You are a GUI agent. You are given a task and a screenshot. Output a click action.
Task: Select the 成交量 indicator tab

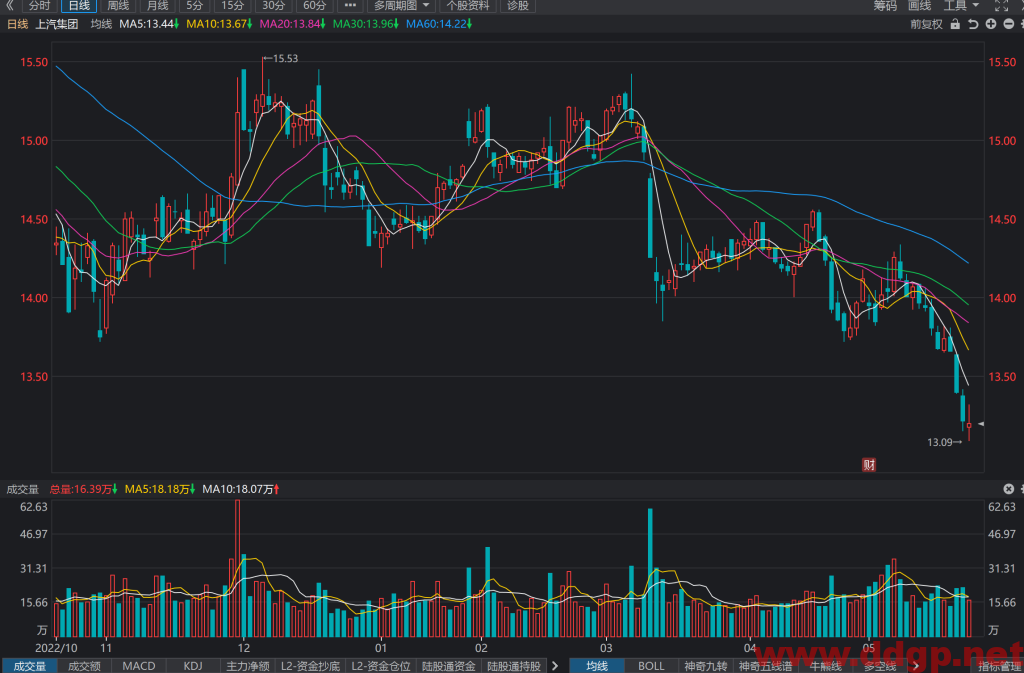(x=29, y=666)
